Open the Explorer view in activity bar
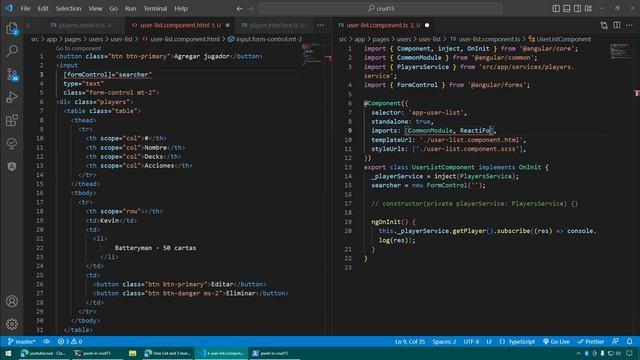Image resolution: width=640 pixels, height=360 pixels. (12, 29)
